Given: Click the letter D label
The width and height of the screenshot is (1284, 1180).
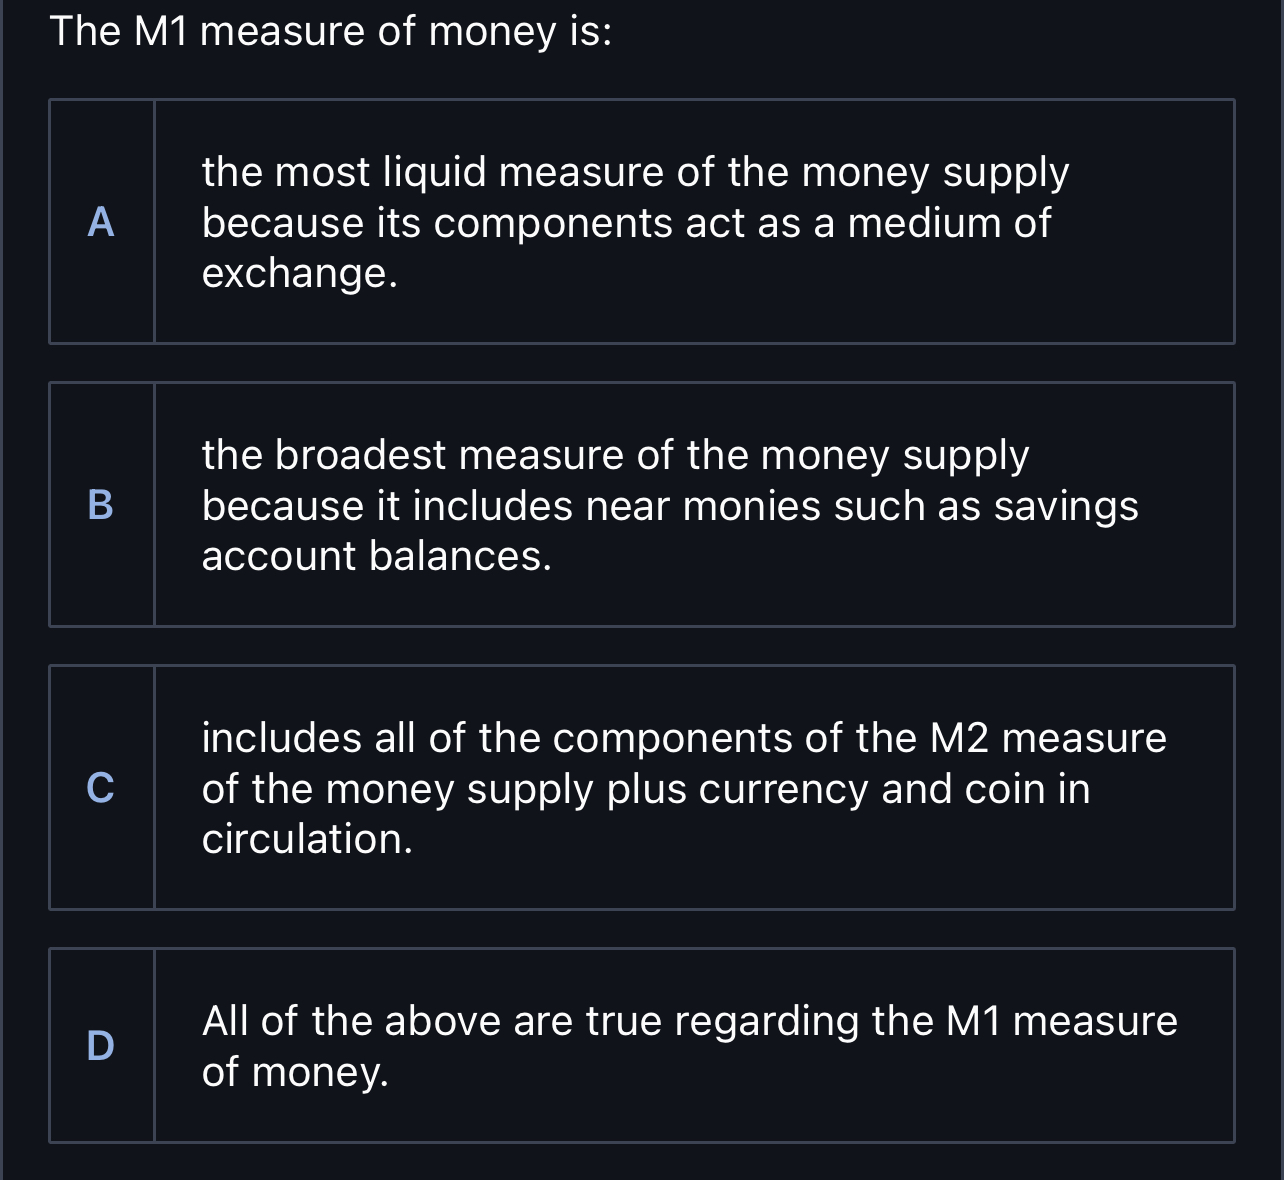Looking at the screenshot, I should [100, 1045].
